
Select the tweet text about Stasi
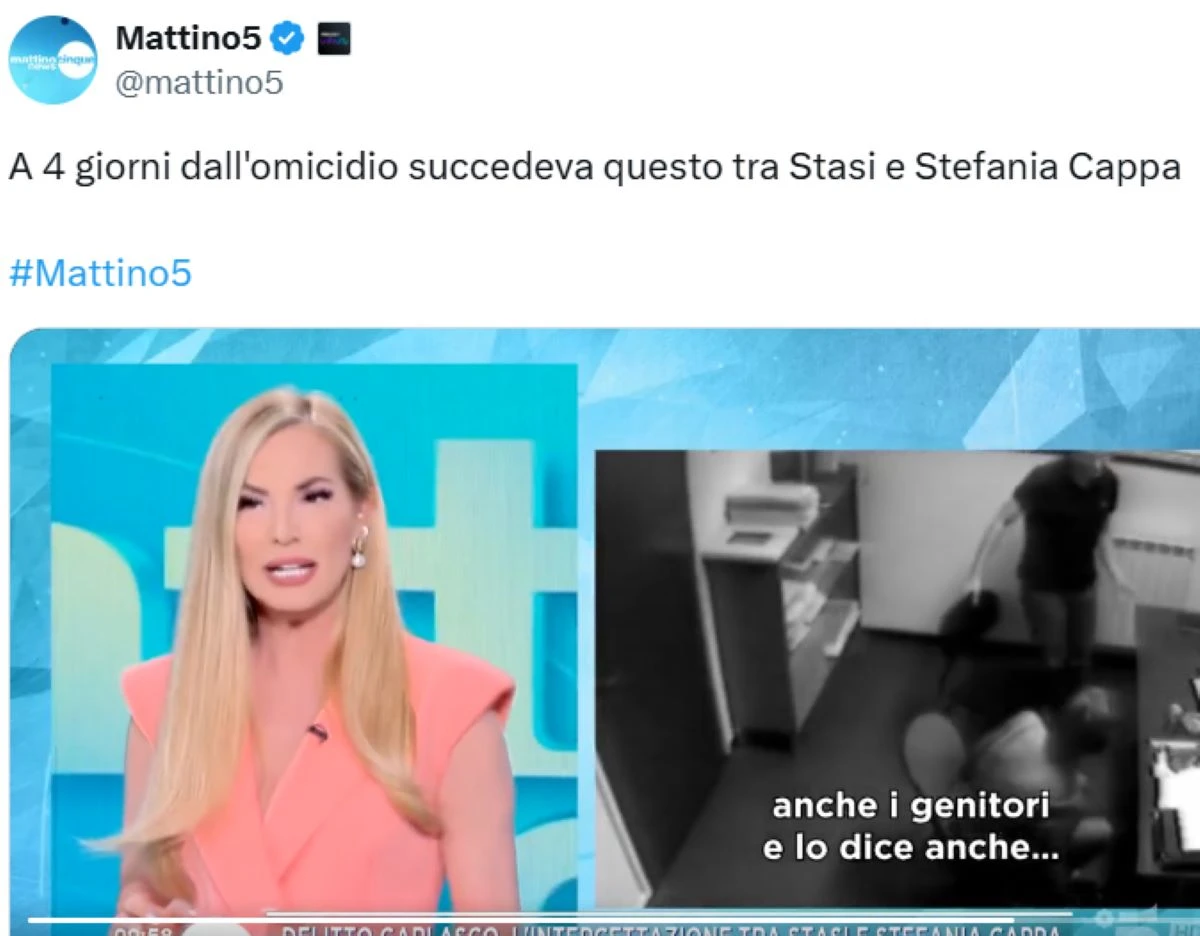(x=595, y=168)
